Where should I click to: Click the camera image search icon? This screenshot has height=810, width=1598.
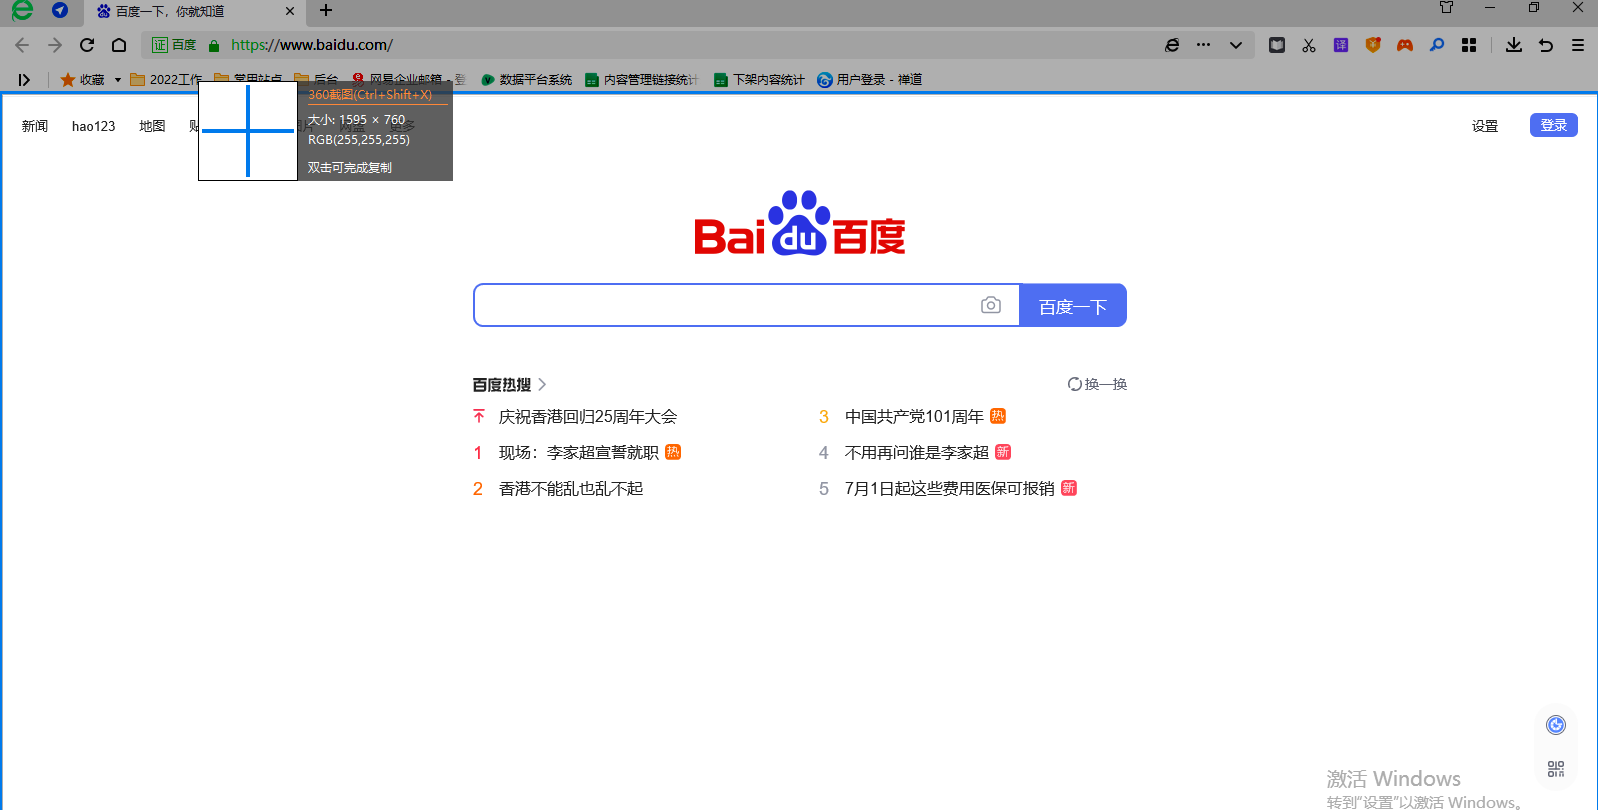tap(991, 305)
